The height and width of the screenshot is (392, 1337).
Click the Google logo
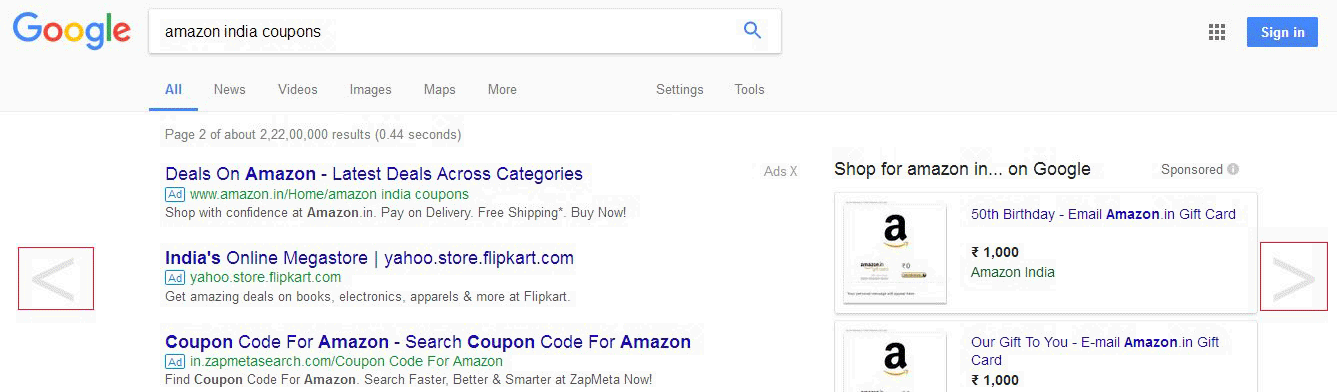72,31
